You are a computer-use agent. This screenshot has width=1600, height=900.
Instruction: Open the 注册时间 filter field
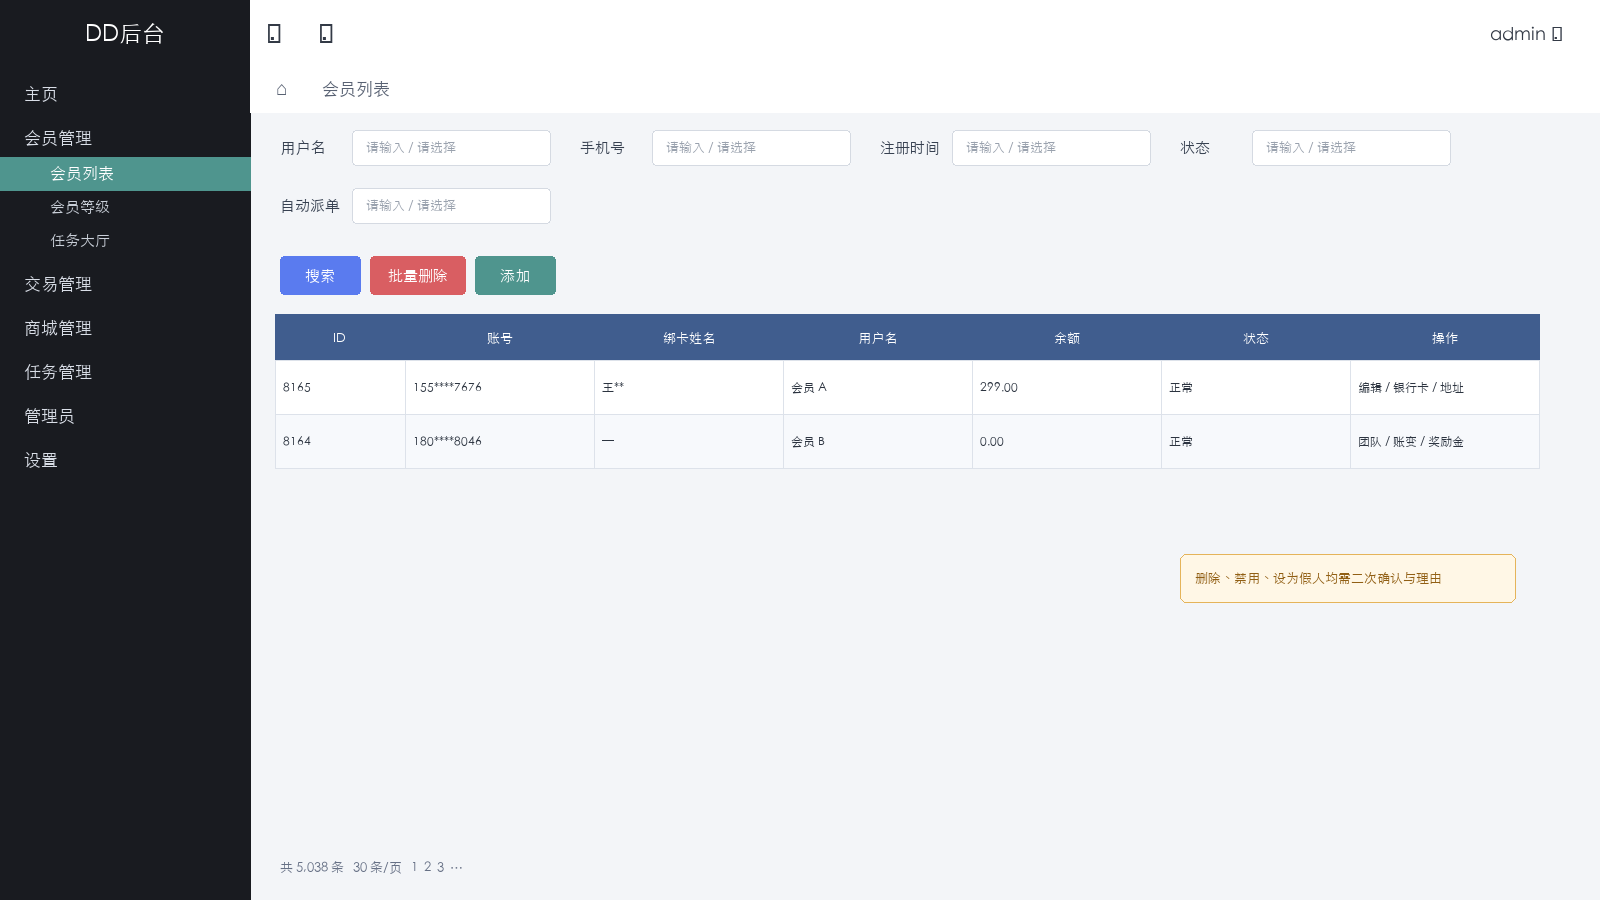point(1051,148)
